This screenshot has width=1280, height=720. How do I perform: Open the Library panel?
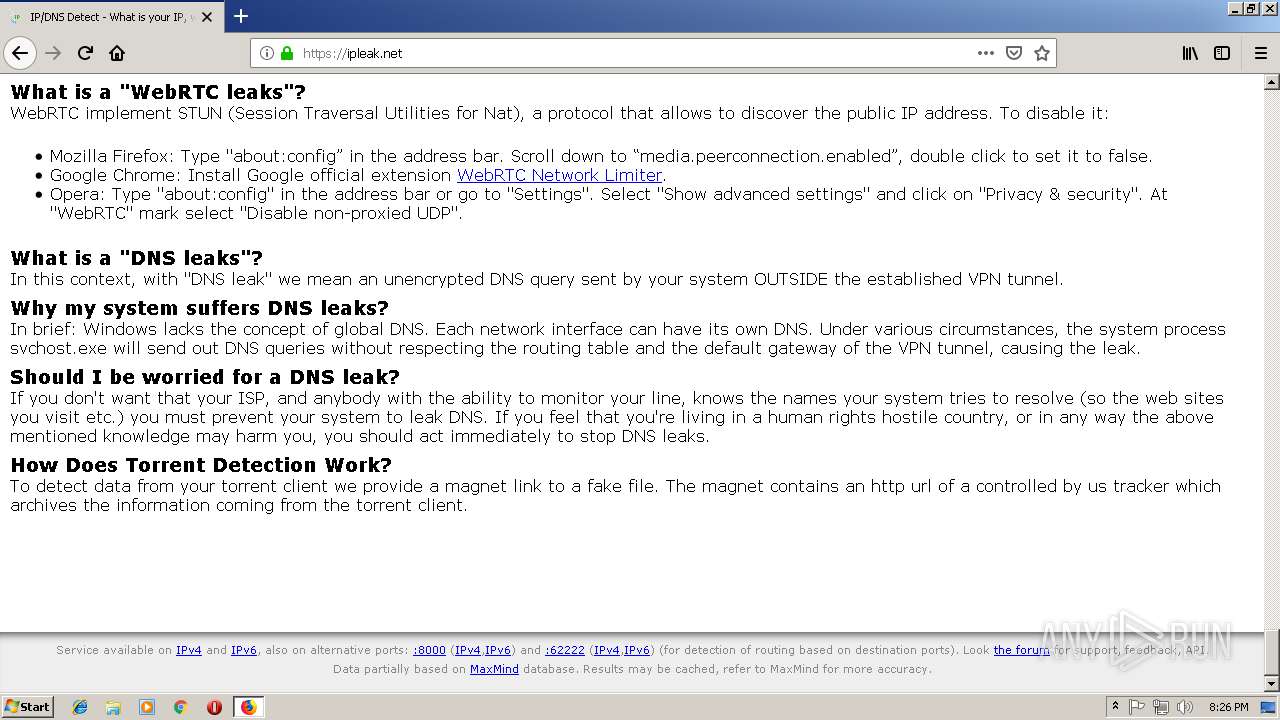pyautogui.click(x=1190, y=53)
